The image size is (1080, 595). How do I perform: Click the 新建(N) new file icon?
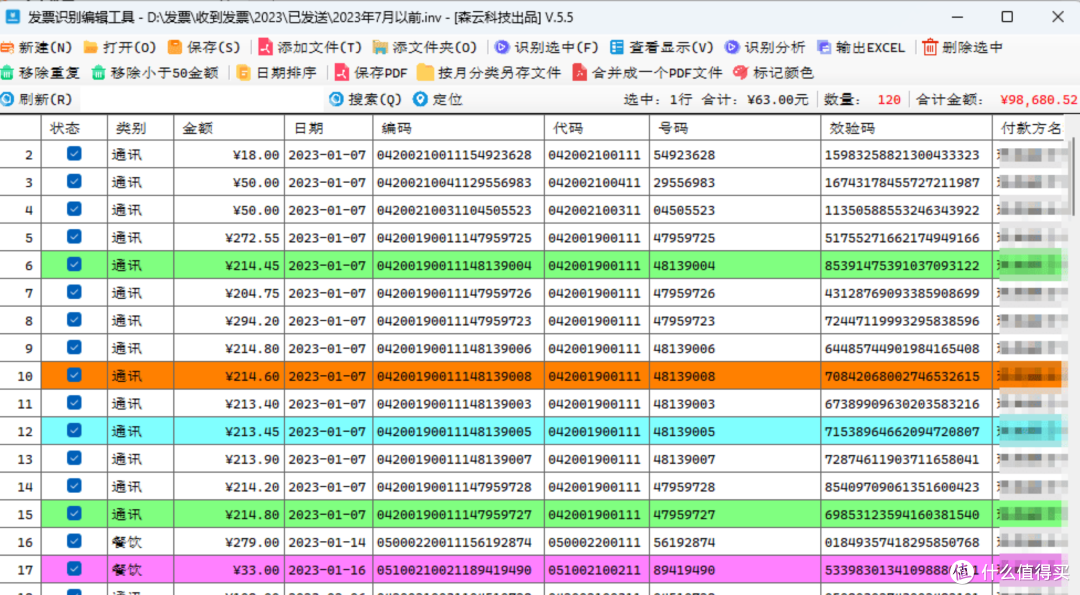[7, 48]
